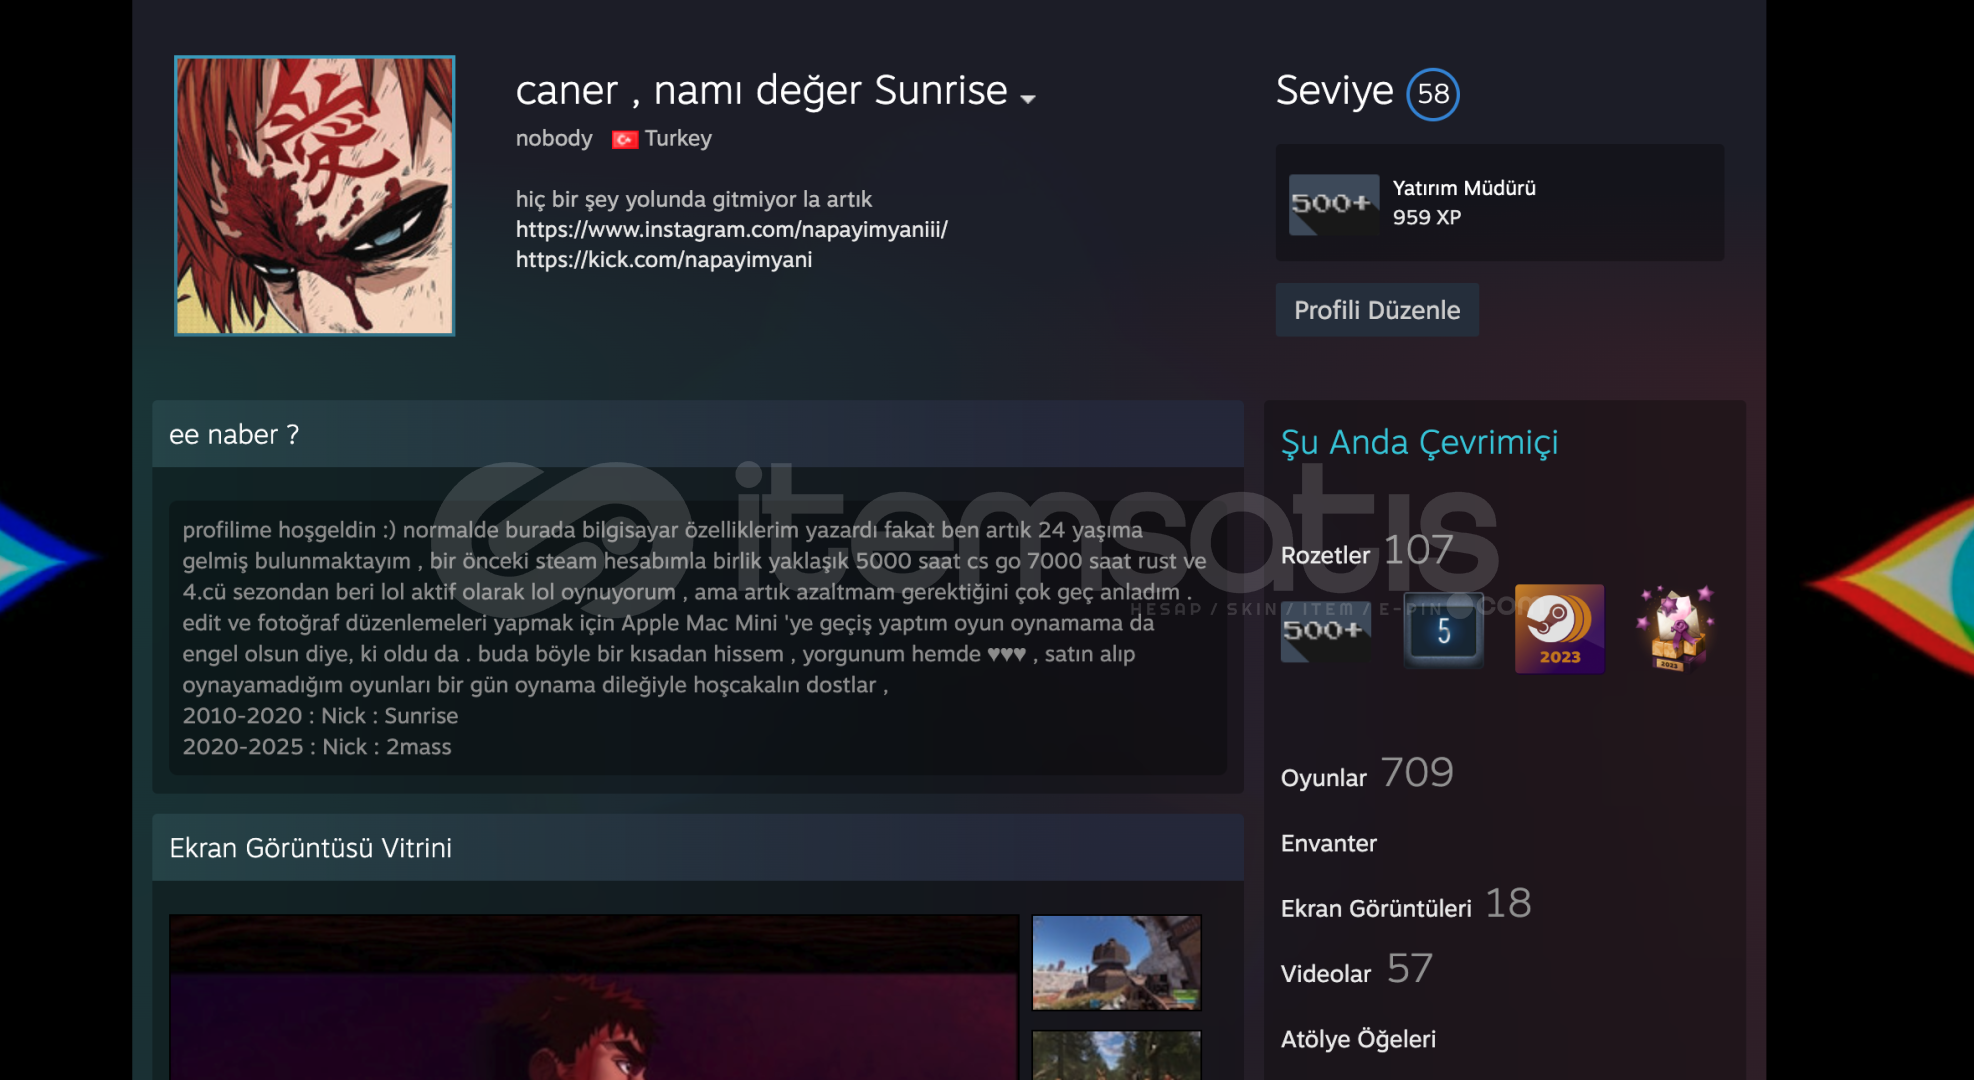Click the 'Turkey' country text
This screenshot has width=1974, height=1080.
[x=678, y=138]
